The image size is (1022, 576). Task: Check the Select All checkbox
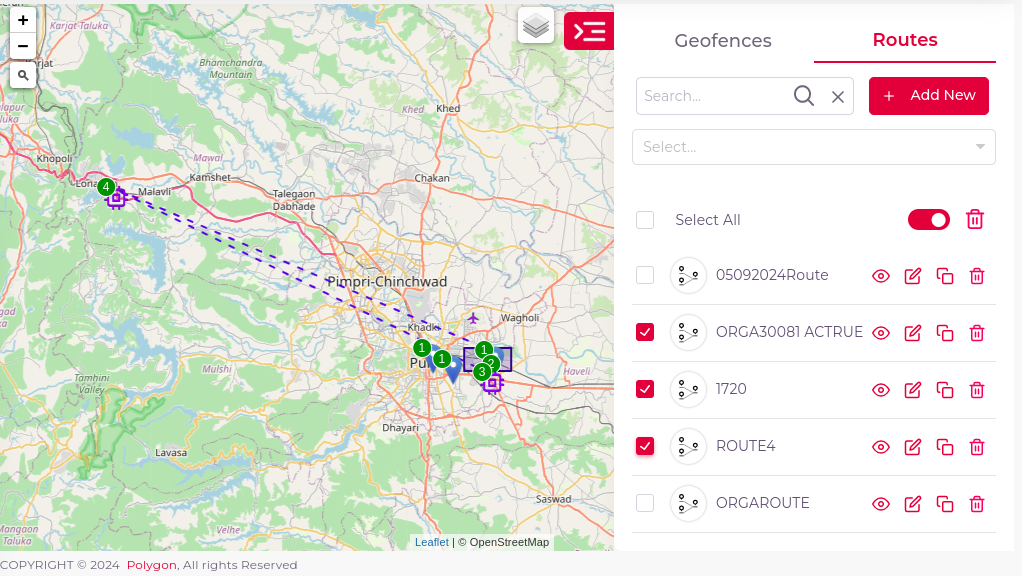point(645,220)
